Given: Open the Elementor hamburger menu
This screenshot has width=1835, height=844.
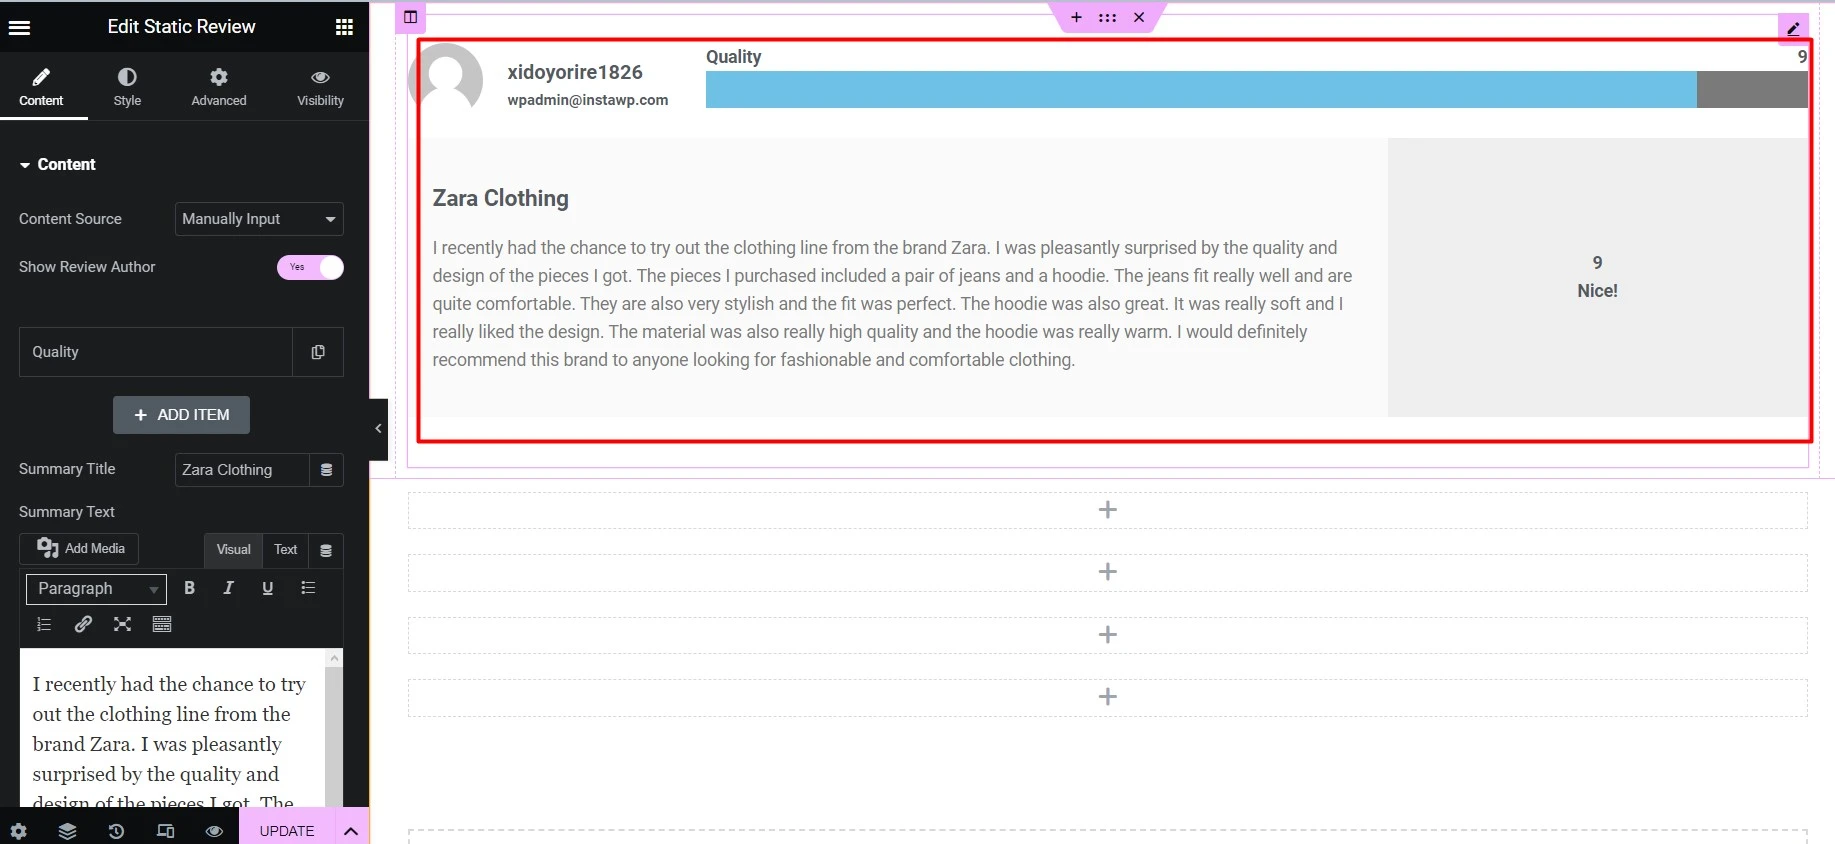Looking at the screenshot, I should point(19,27).
